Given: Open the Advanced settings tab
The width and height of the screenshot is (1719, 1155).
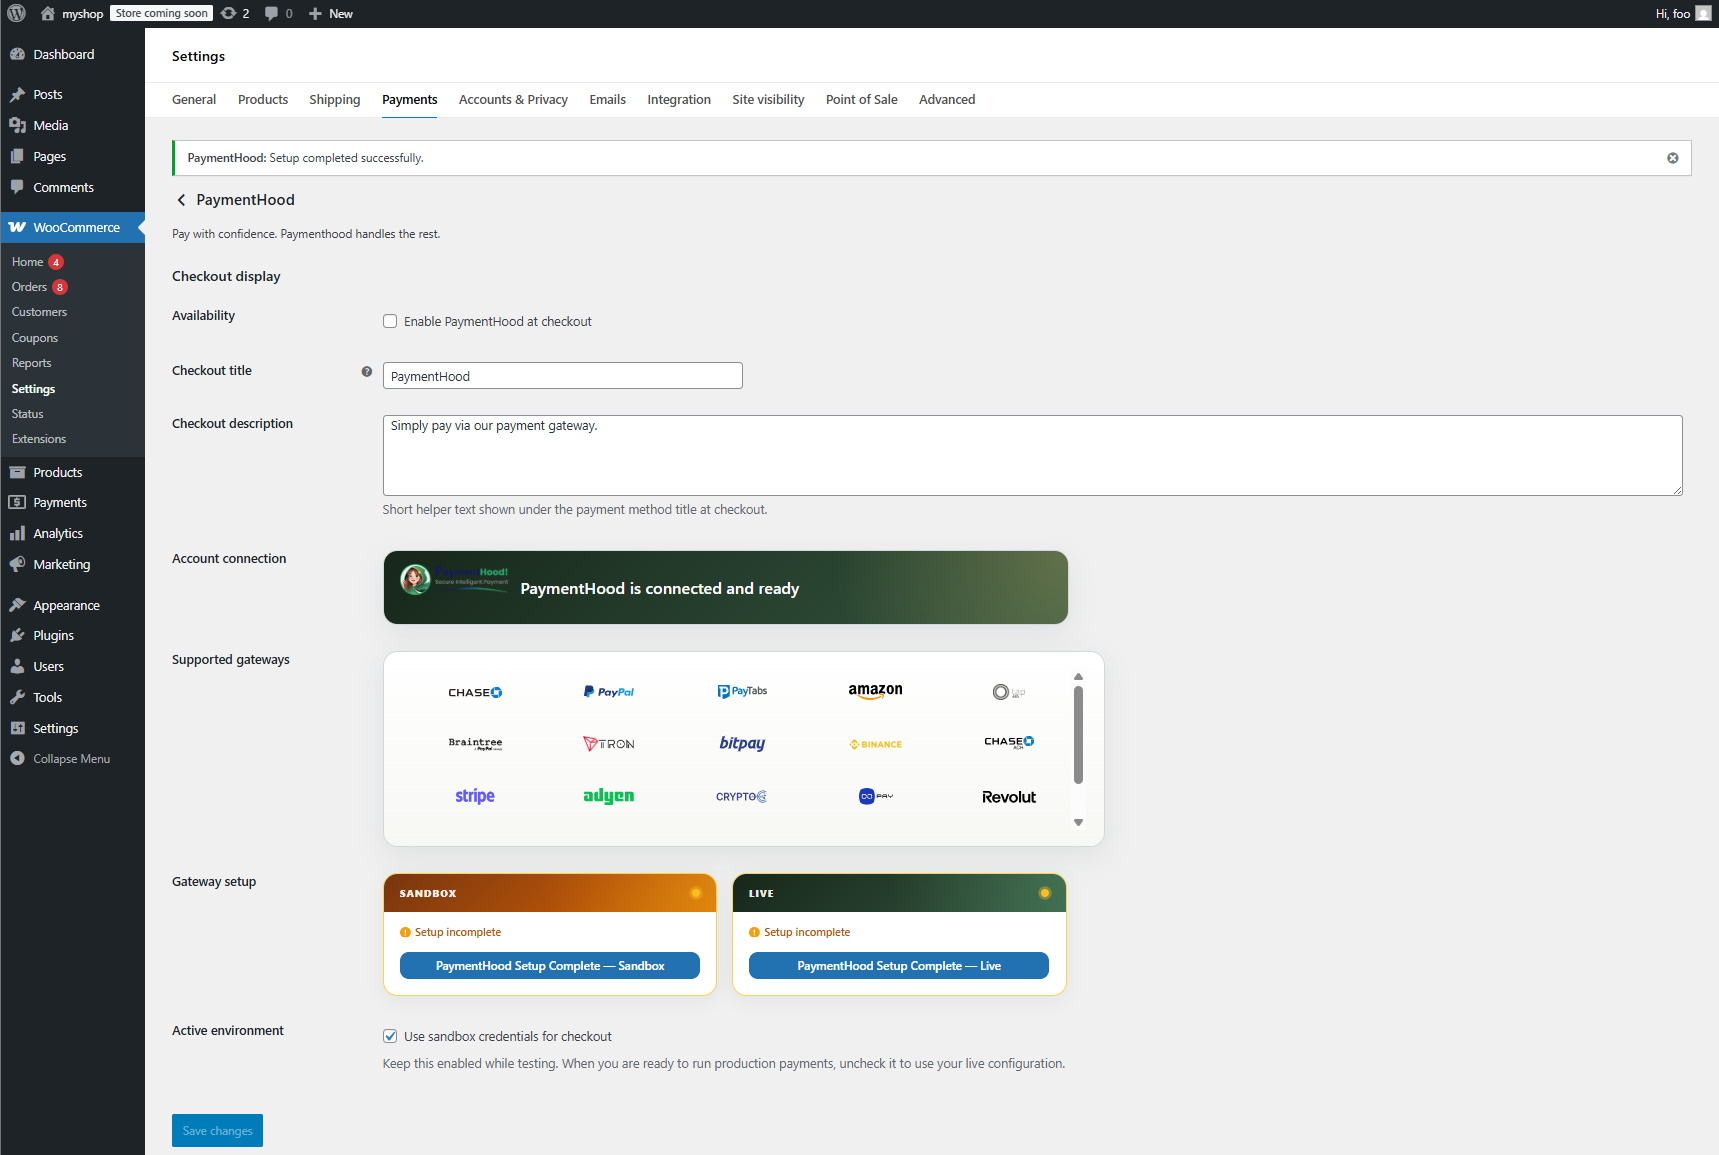Looking at the screenshot, I should tap(947, 99).
